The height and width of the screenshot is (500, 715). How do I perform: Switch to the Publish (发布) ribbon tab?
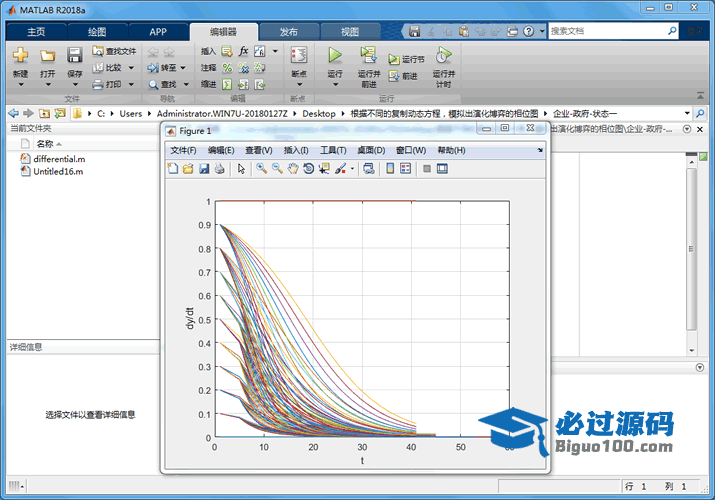click(288, 31)
